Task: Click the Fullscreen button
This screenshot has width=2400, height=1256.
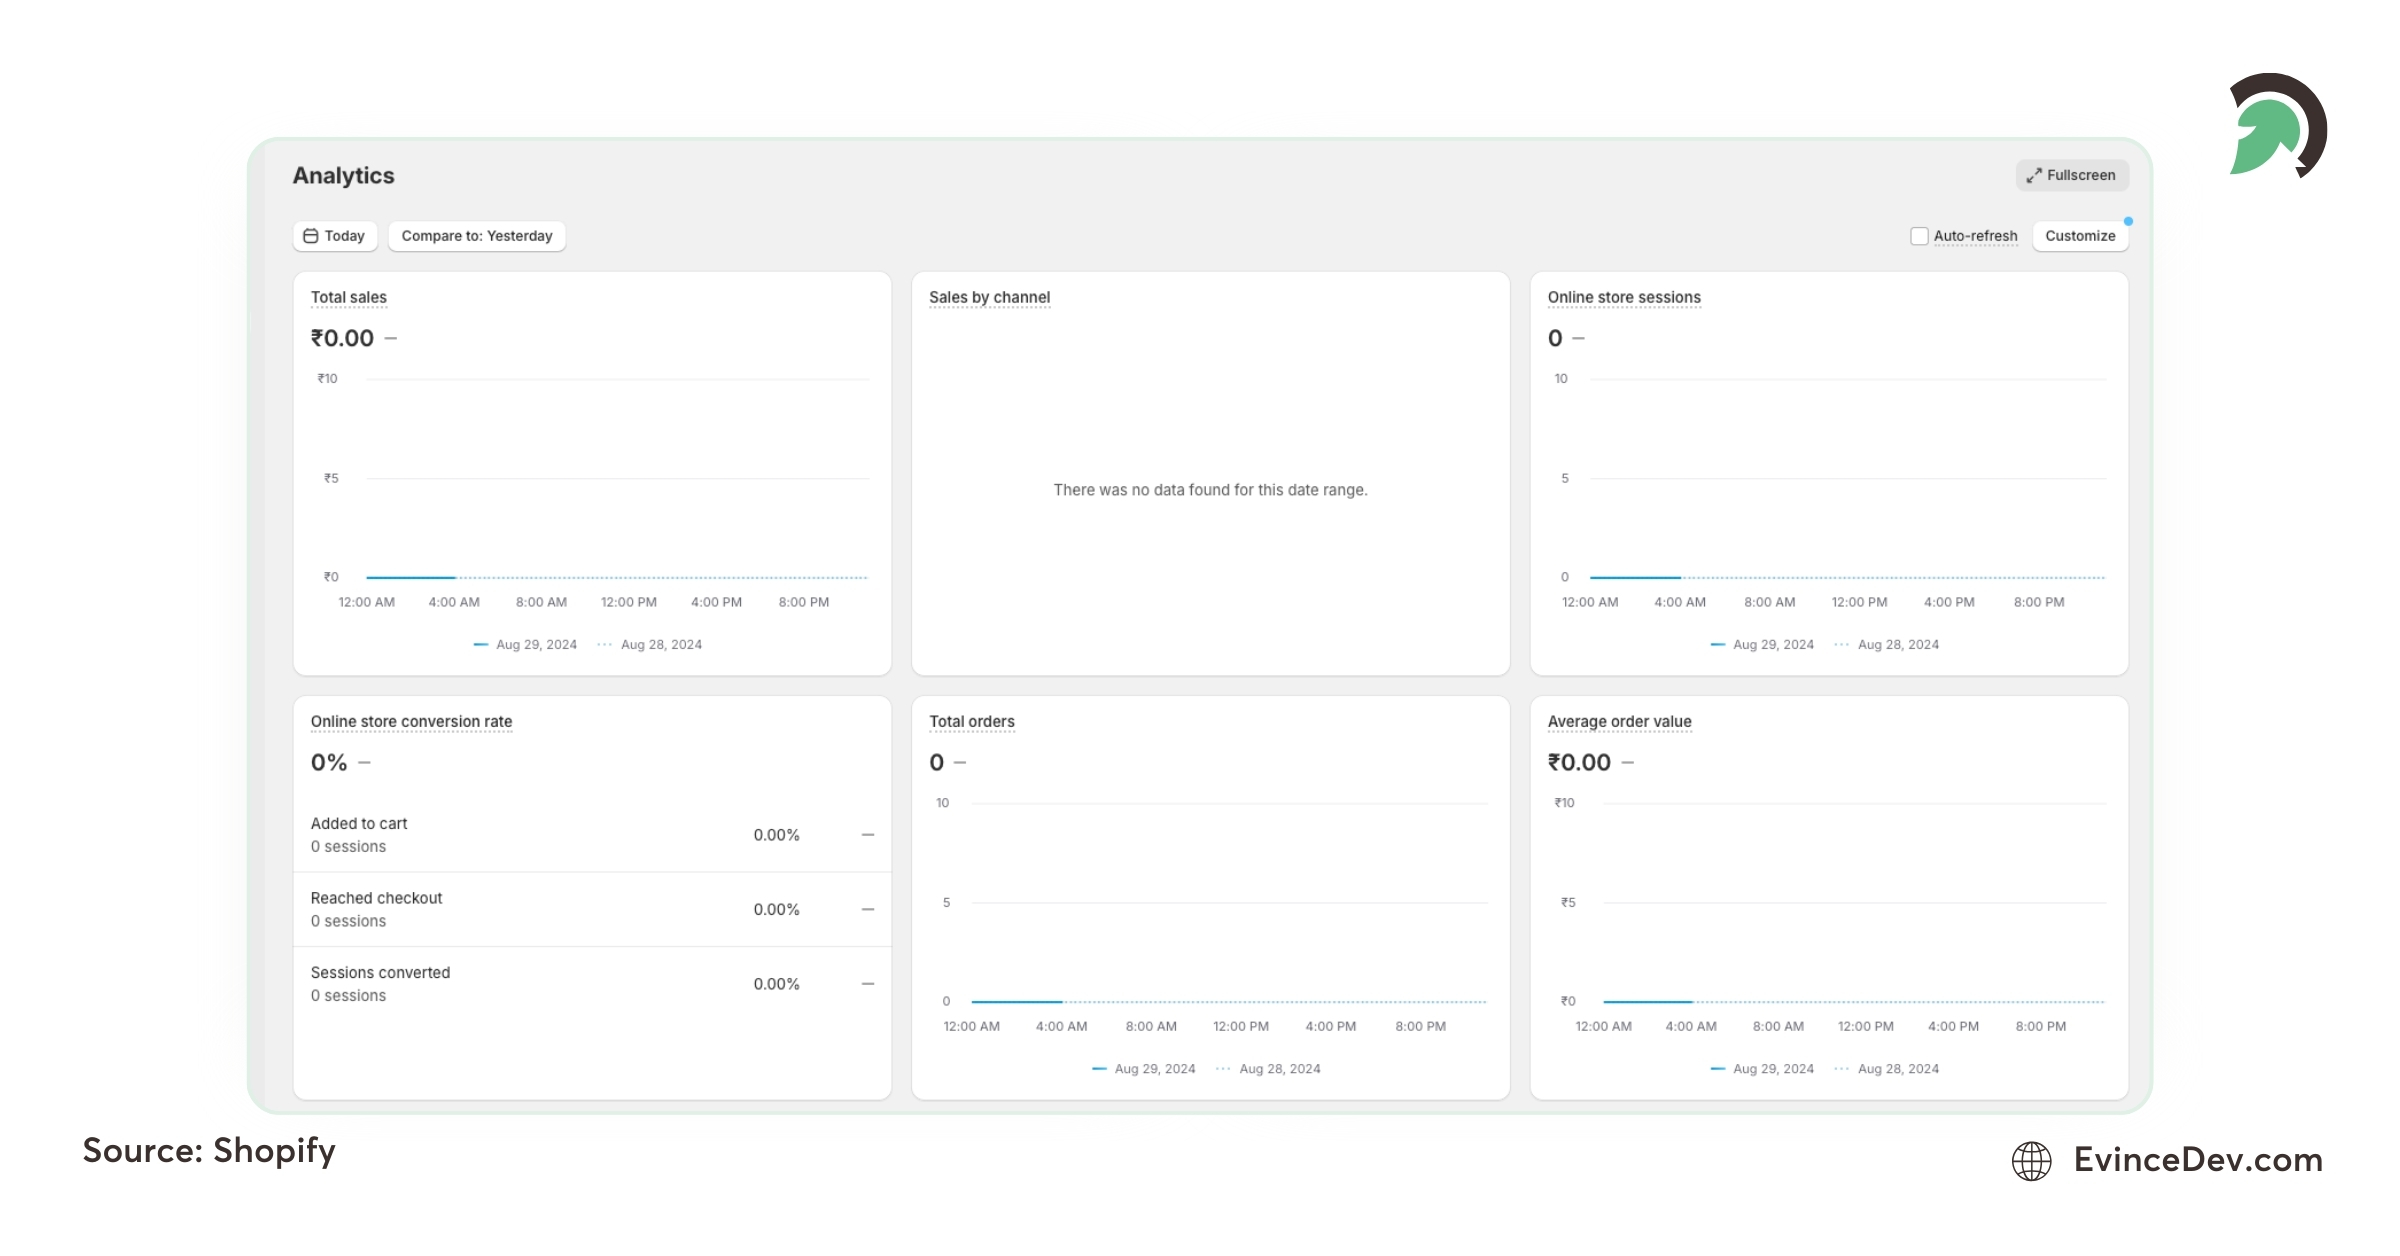Action: 2072,175
